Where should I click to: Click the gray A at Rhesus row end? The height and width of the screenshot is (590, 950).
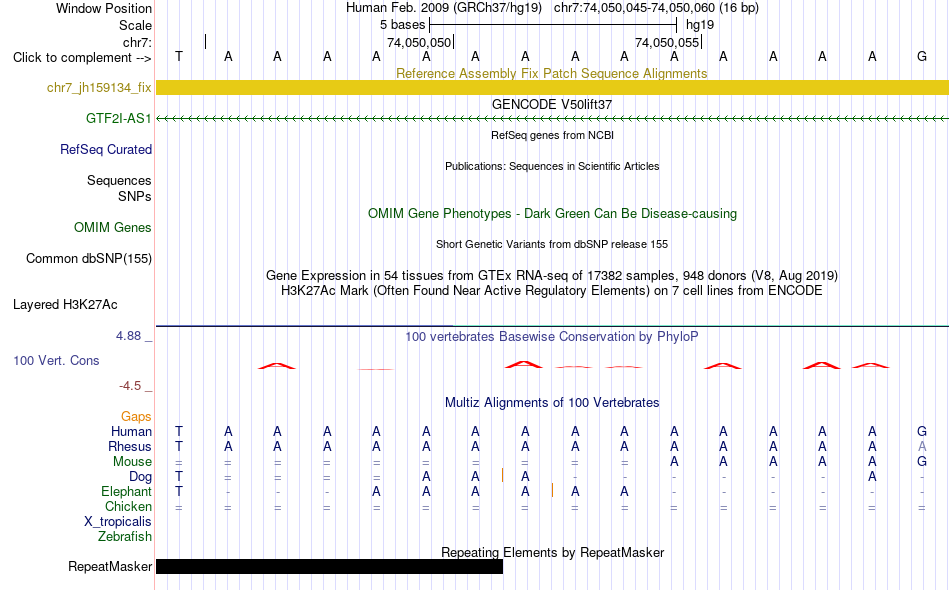922,446
